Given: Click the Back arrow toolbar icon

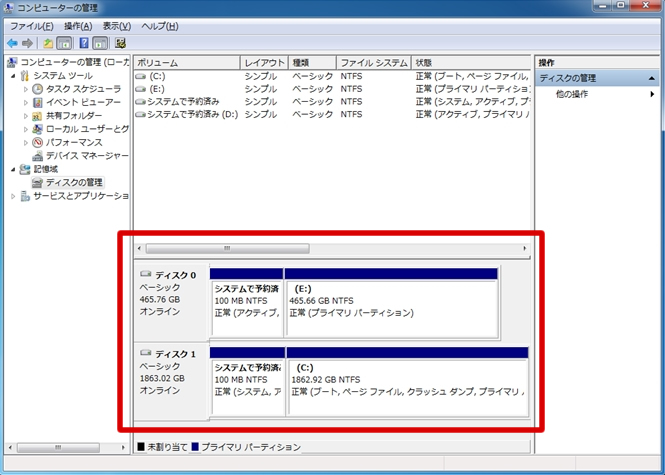Looking at the screenshot, I should [x=12, y=43].
